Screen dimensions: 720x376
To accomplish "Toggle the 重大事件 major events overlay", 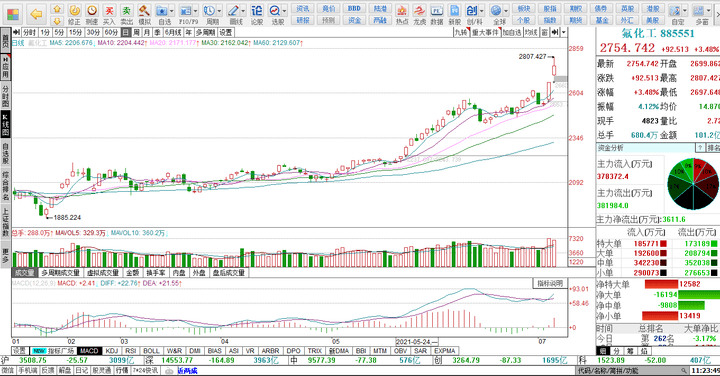I will tap(485, 33).
